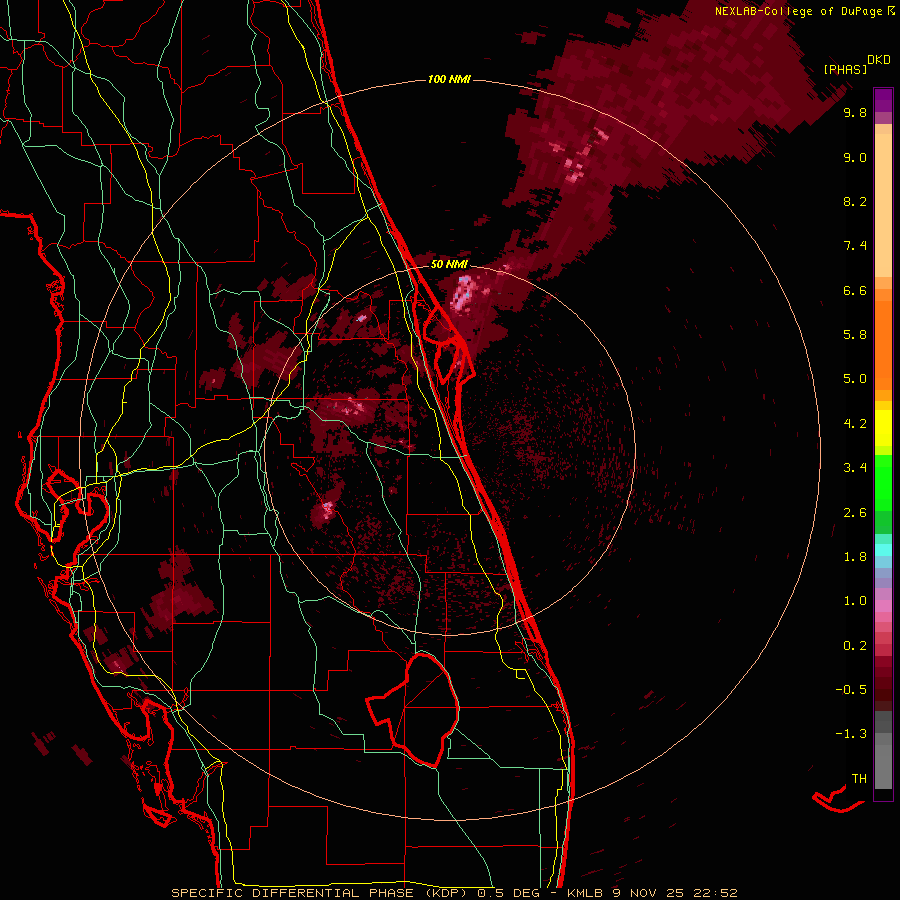The height and width of the screenshot is (900, 900).
Task: Click the DKD label above the color bar
Action: pyautogui.click(x=878, y=60)
